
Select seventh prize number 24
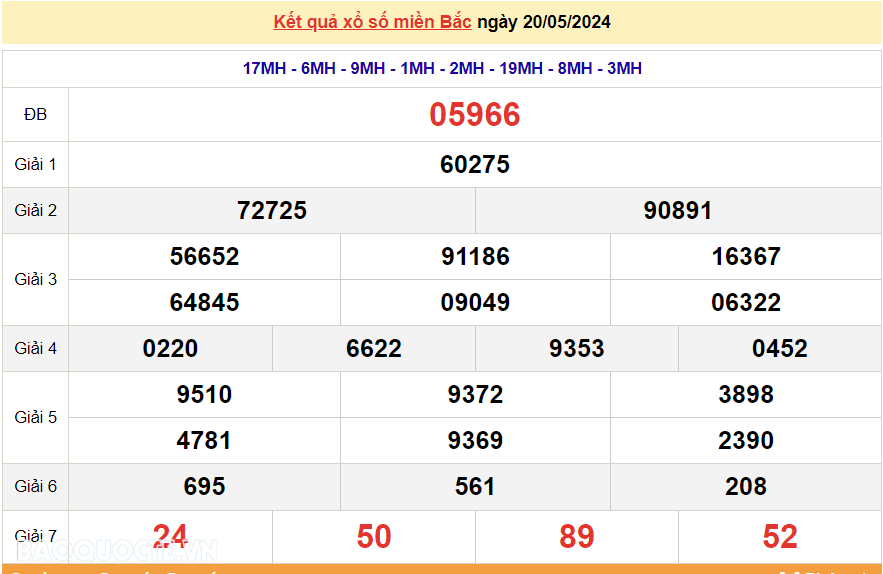tap(170, 536)
